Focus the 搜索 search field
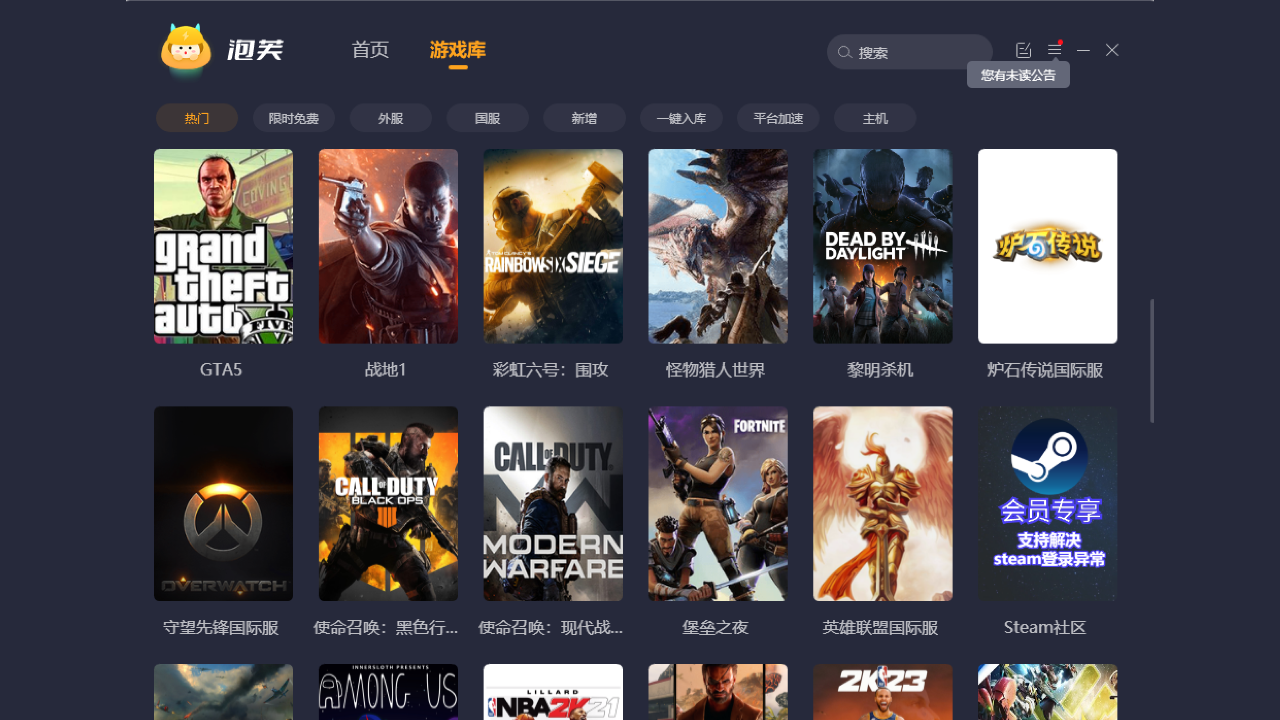Image resolution: width=1280 pixels, height=720 pixels. pyautogui.click(x=920, y=52)
